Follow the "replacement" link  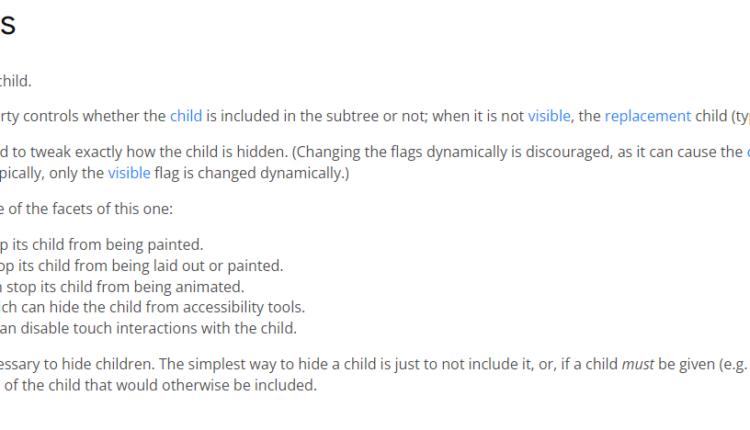[647, 115]
